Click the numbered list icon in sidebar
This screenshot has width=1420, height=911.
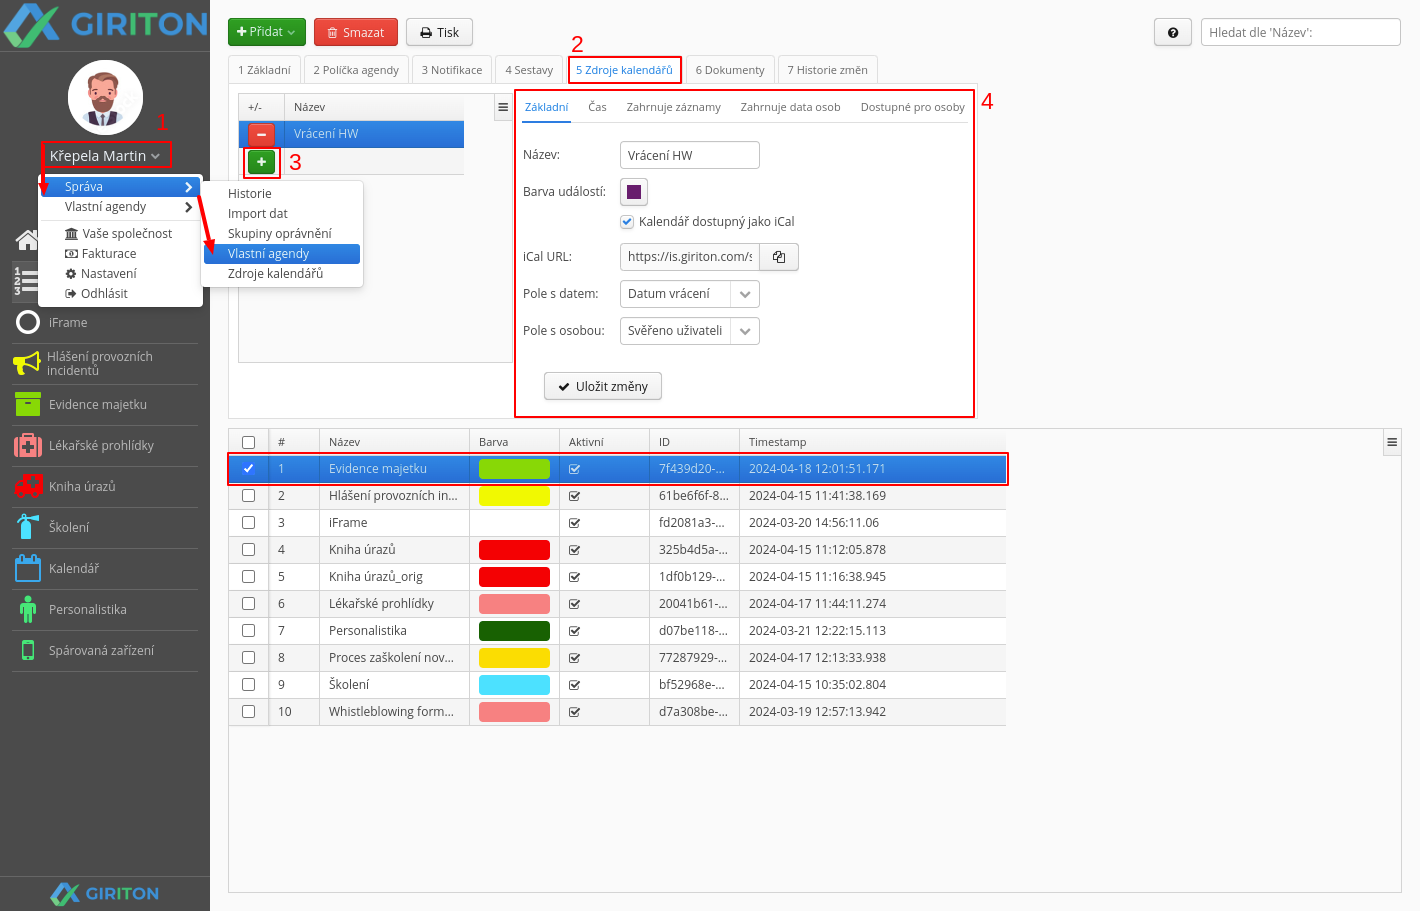24,281
